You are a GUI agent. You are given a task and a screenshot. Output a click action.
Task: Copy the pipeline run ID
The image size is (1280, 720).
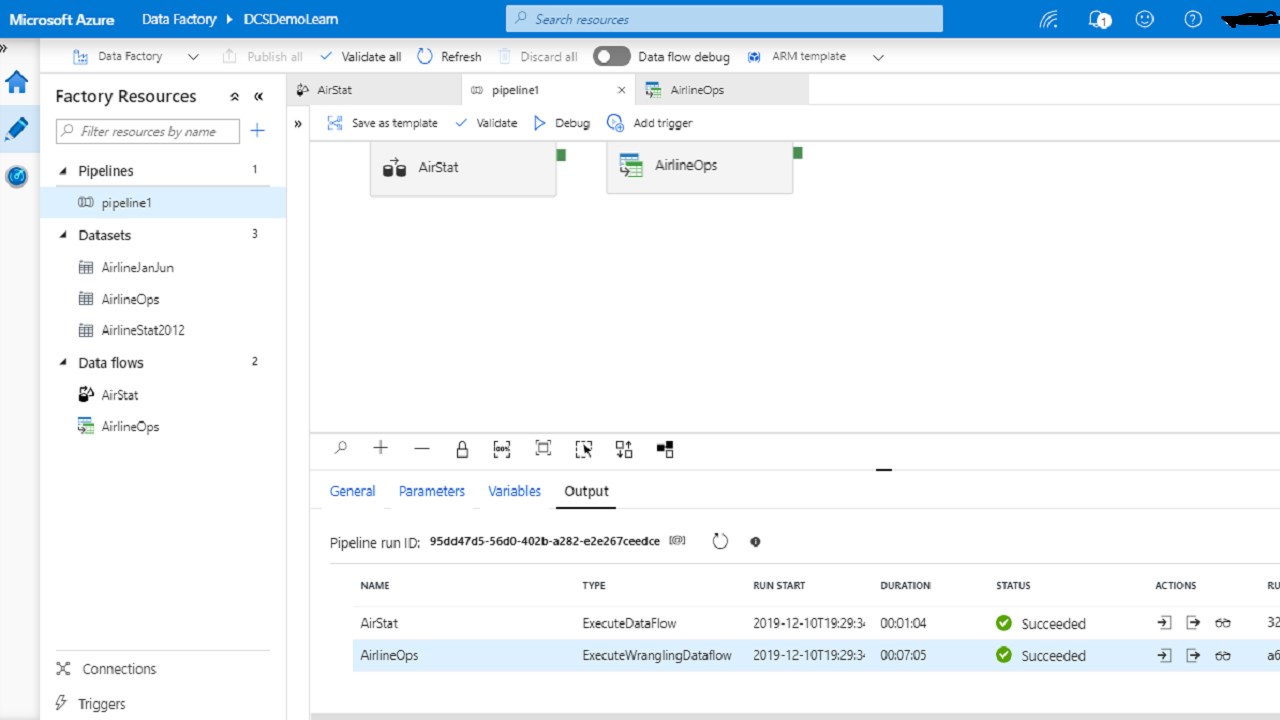tap(677, 541)
